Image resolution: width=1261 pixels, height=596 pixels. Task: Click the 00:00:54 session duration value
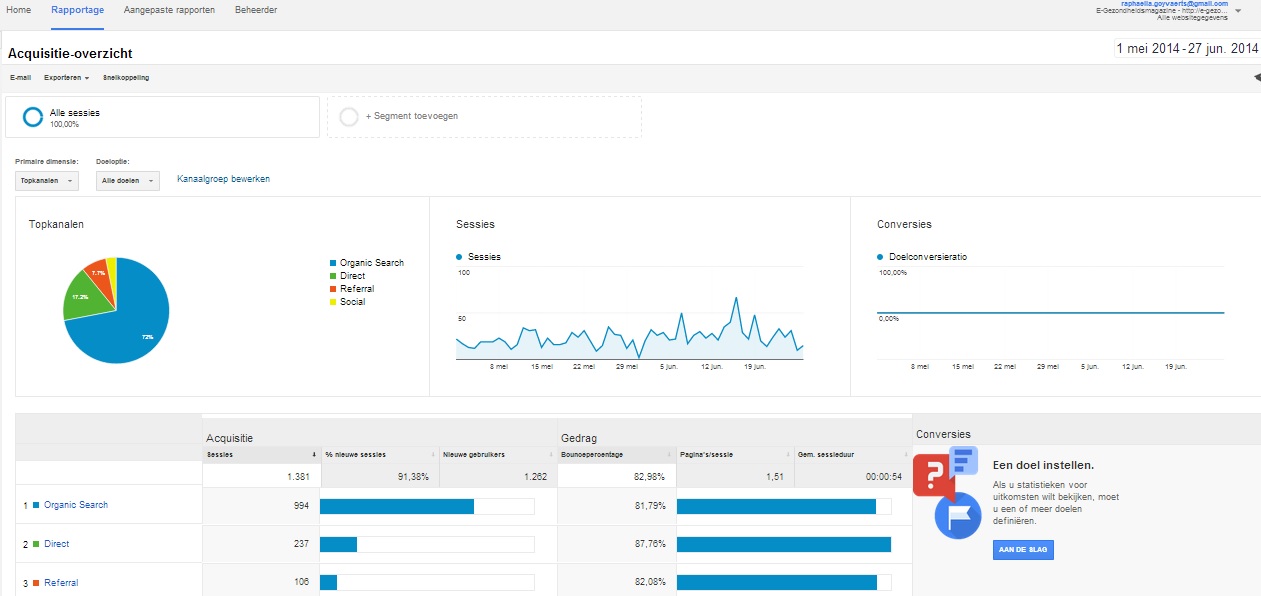(884, 477)
